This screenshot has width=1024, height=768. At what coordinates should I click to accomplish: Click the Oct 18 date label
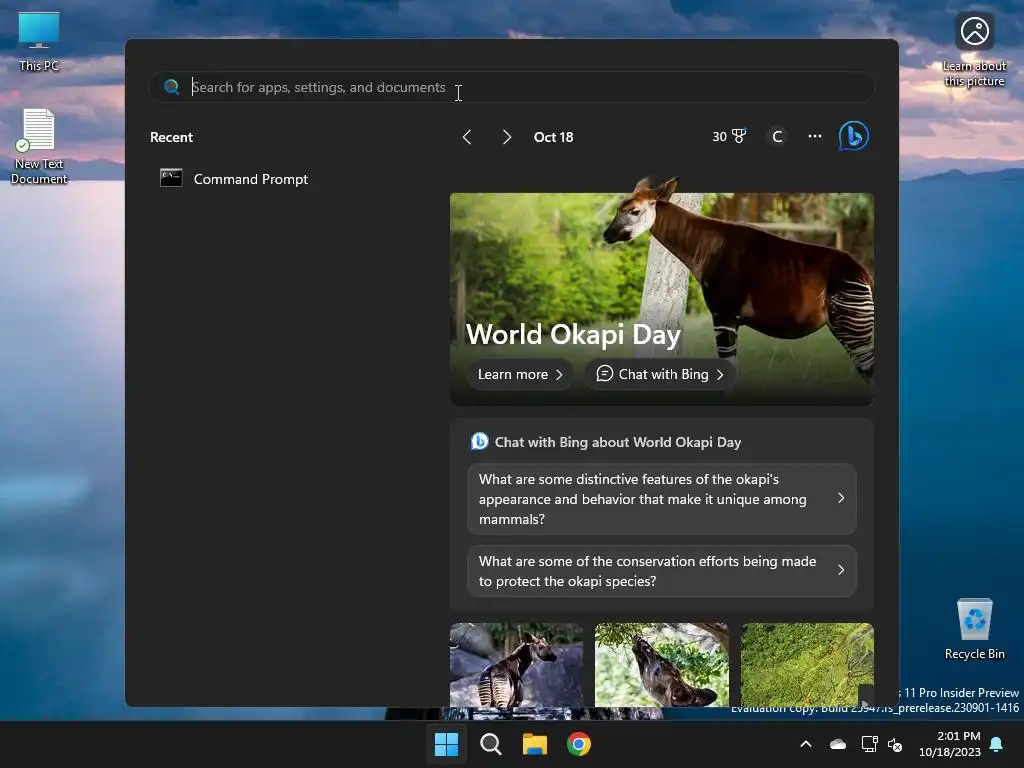click(x=553, y=137)
